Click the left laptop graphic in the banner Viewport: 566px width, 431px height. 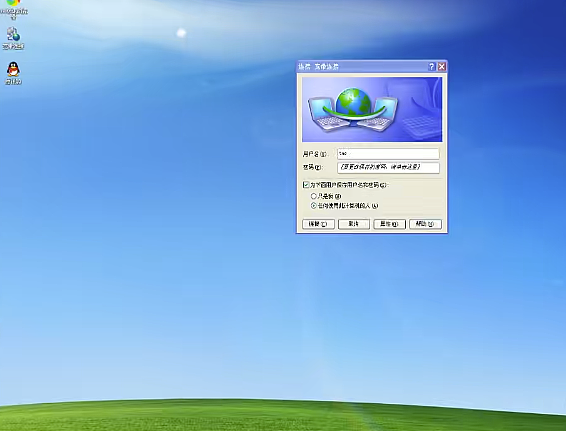click(327, 114)
